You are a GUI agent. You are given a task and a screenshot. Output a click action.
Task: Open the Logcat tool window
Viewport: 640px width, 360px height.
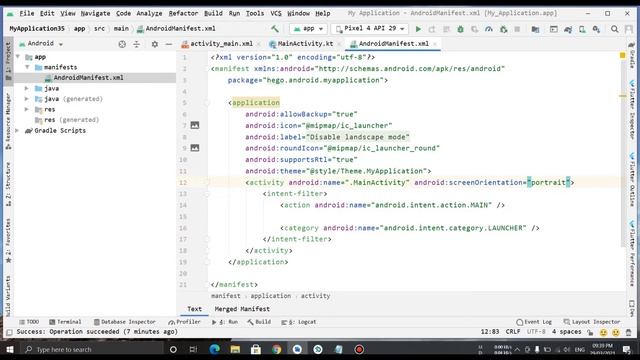(x=299, y=322)
